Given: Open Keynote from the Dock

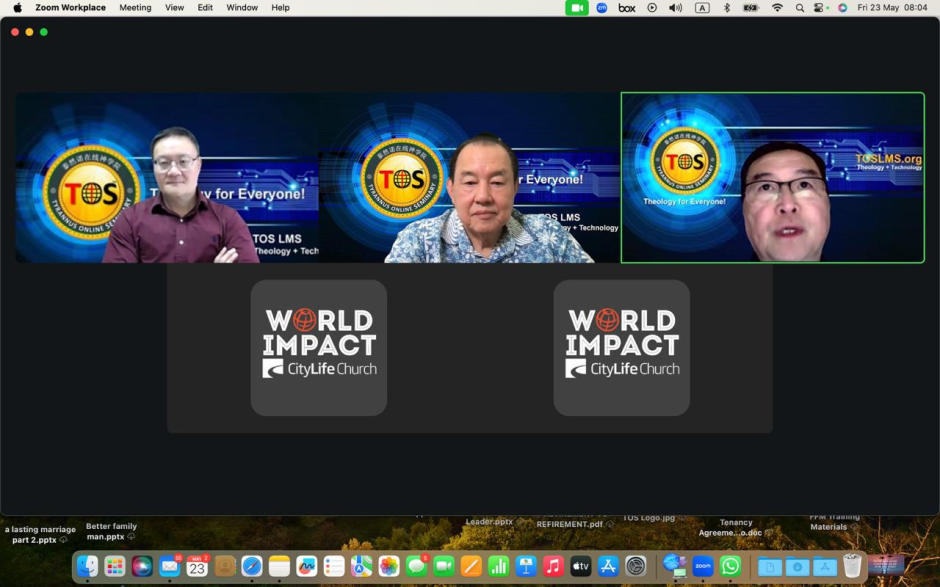Looking at the screenshot, I should [x=526, y=566].
